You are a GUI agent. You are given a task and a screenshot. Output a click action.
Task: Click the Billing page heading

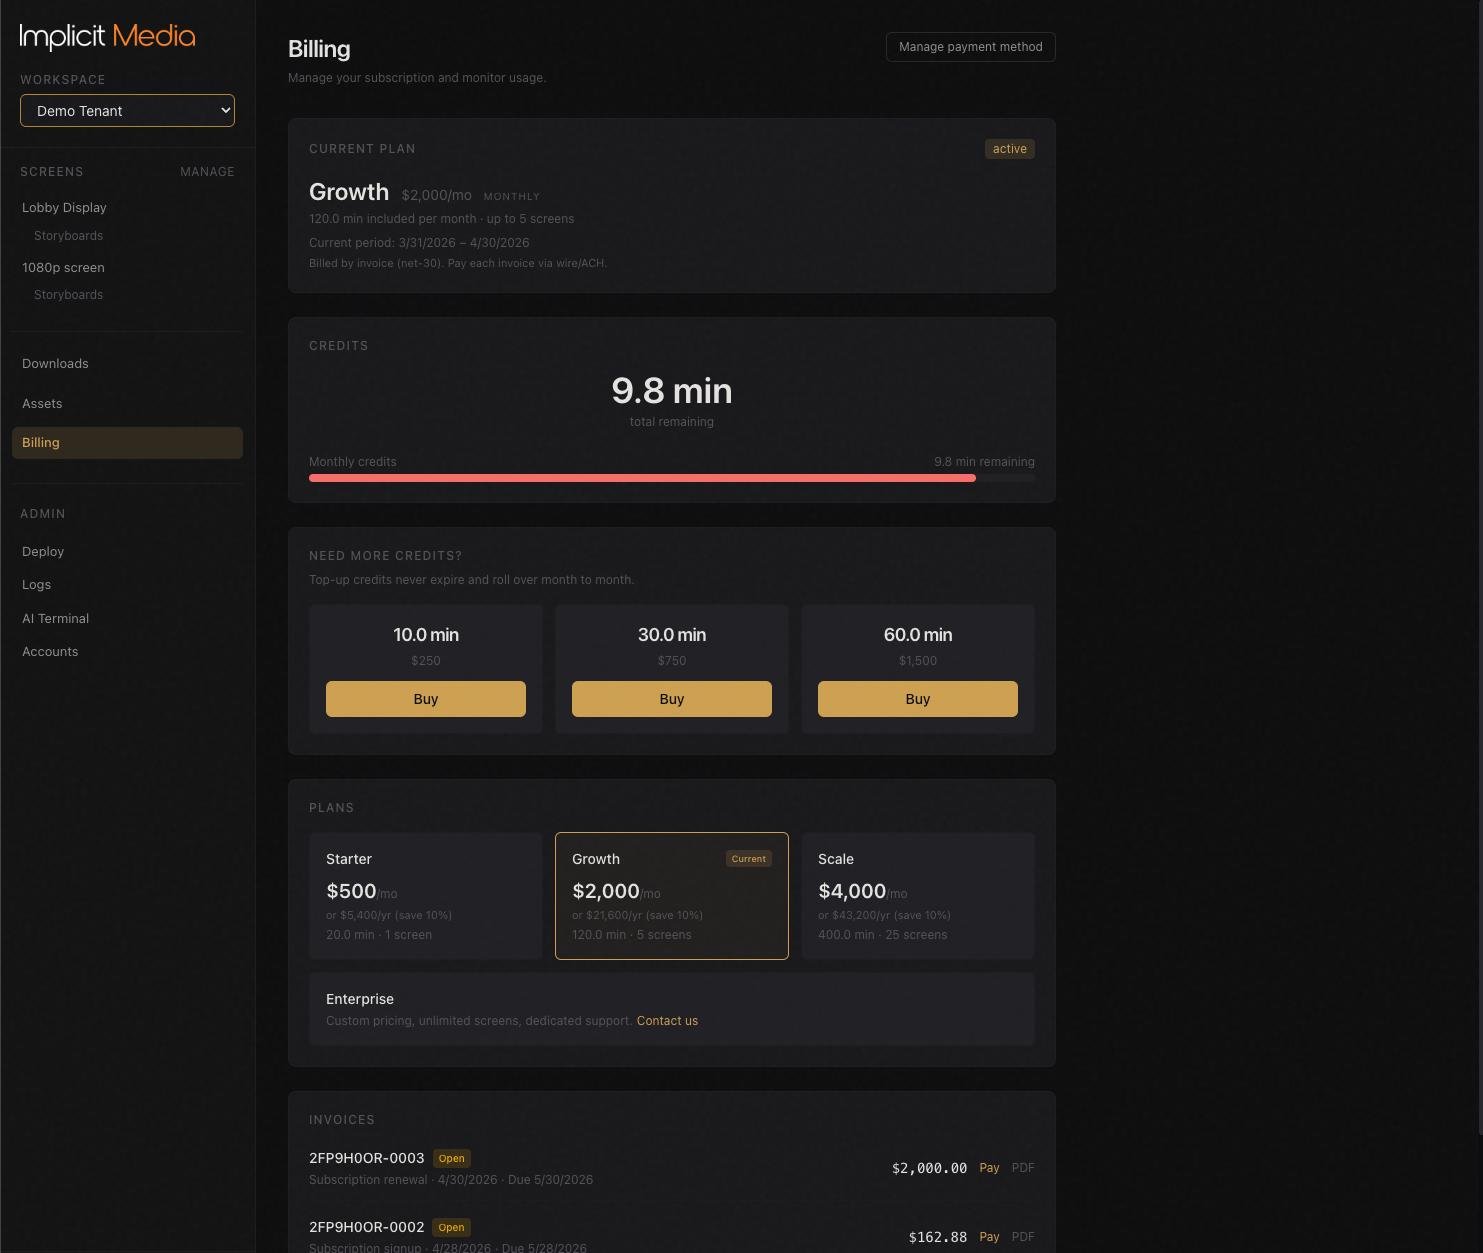click(319, 49)
